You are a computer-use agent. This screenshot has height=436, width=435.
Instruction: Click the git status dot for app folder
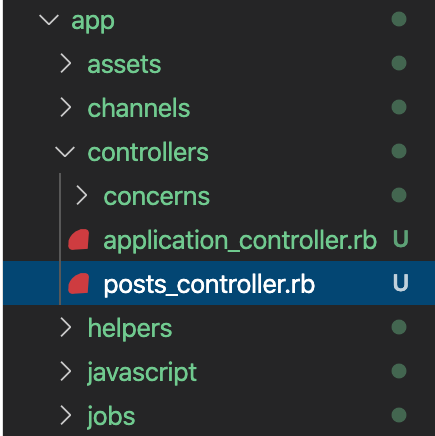coord(399,19)
